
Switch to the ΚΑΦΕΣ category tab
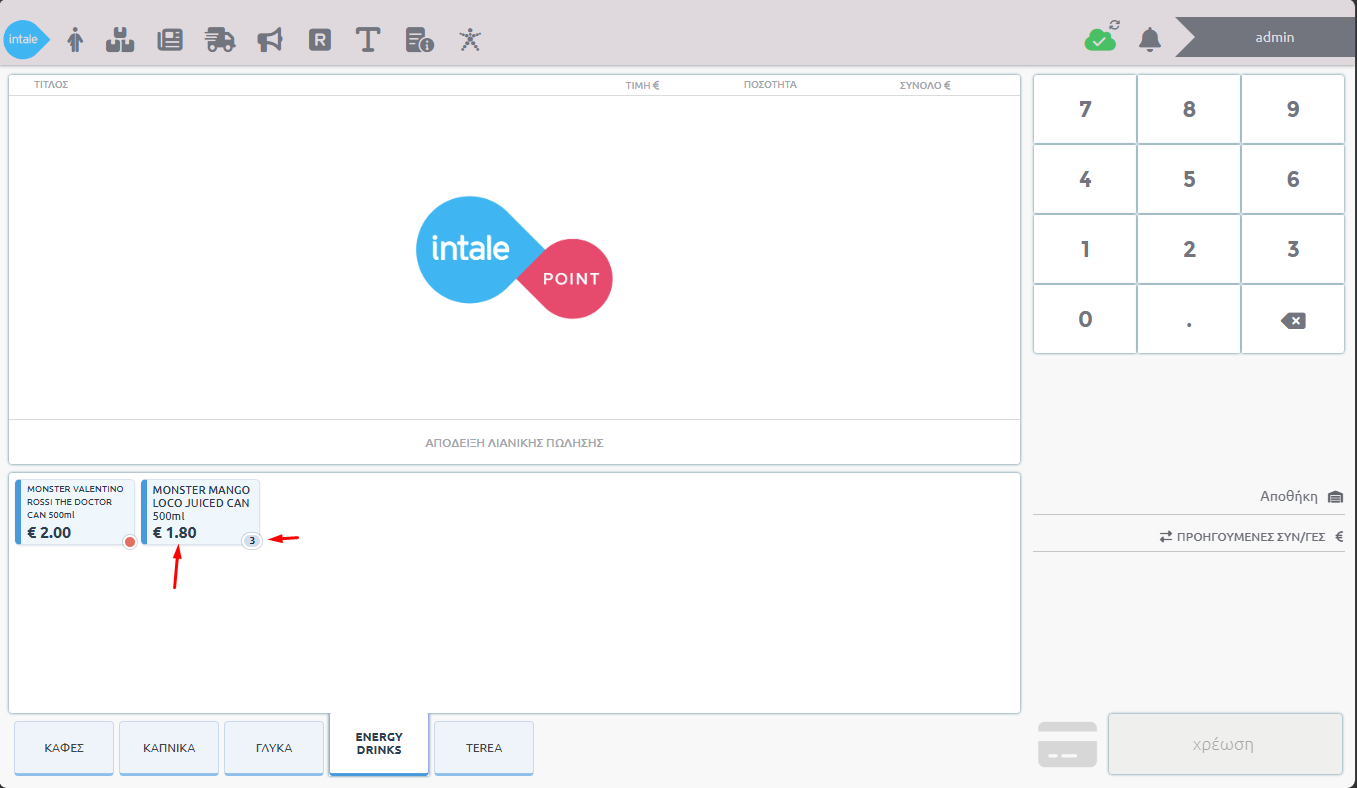pos(64,747)
